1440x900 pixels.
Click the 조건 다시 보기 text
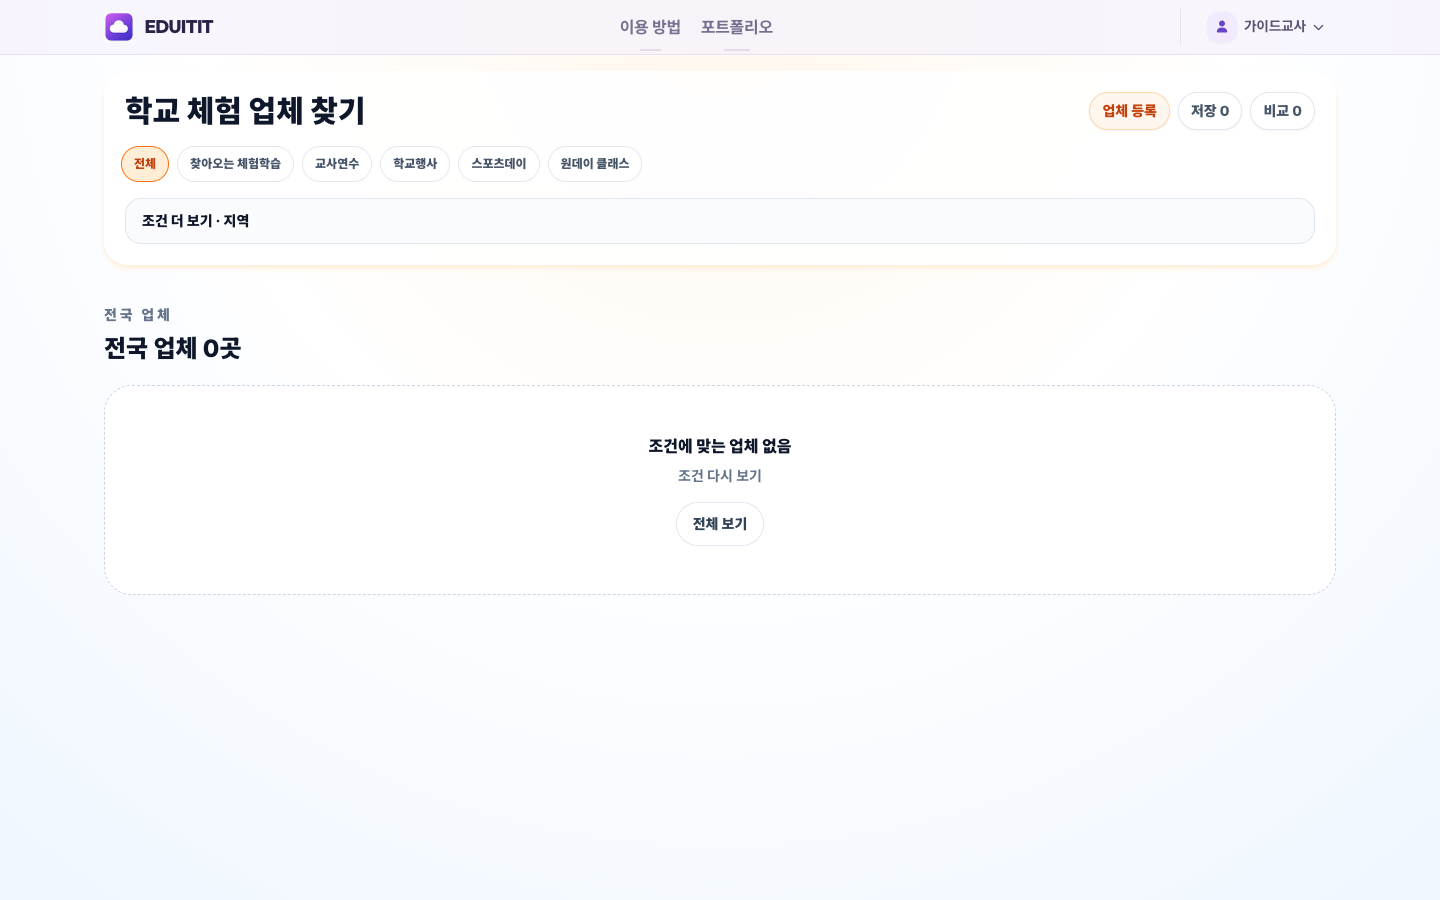click(720, 476)
